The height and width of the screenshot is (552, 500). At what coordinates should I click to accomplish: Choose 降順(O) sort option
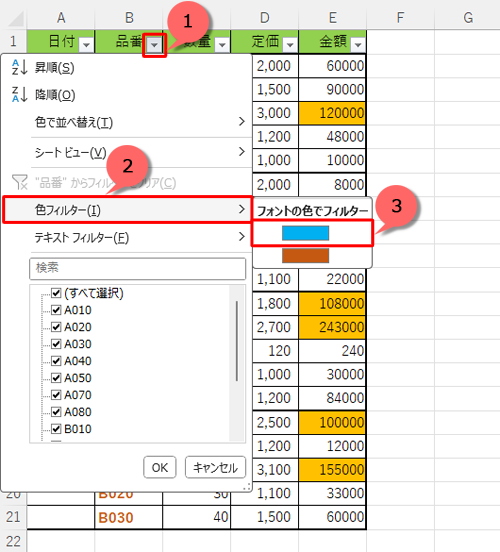click(x=127, y=95)
